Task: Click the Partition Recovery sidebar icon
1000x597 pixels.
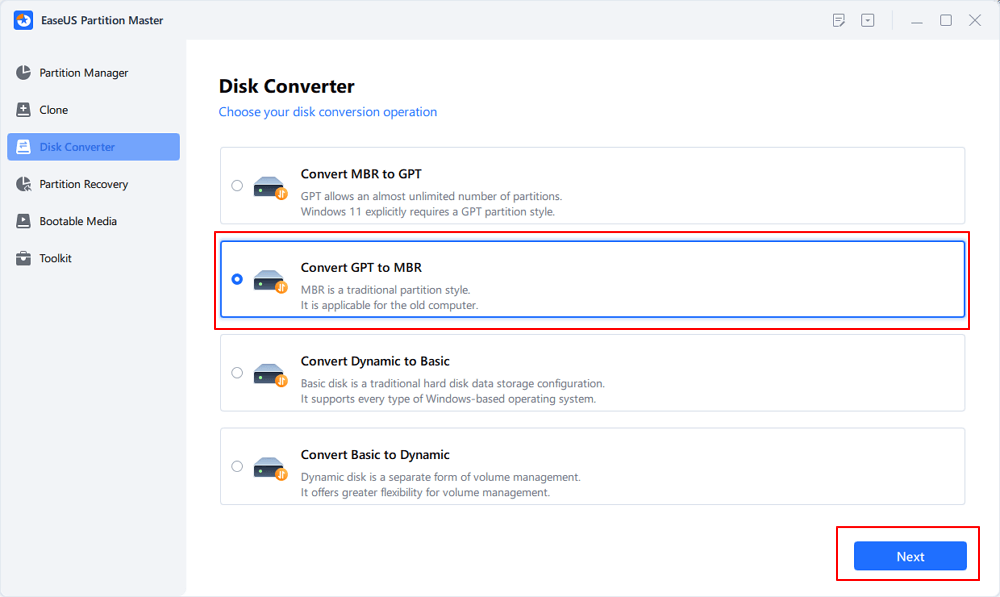Action: point(23,184)
